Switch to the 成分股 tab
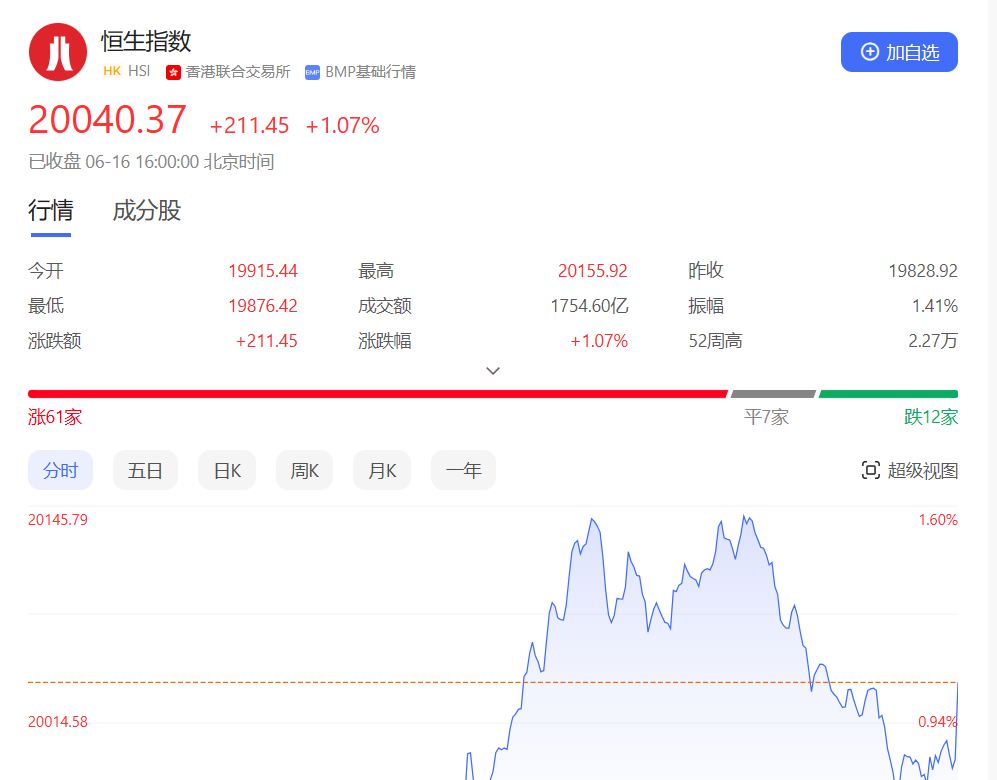 pyautogui.click(x=146, y=211)
